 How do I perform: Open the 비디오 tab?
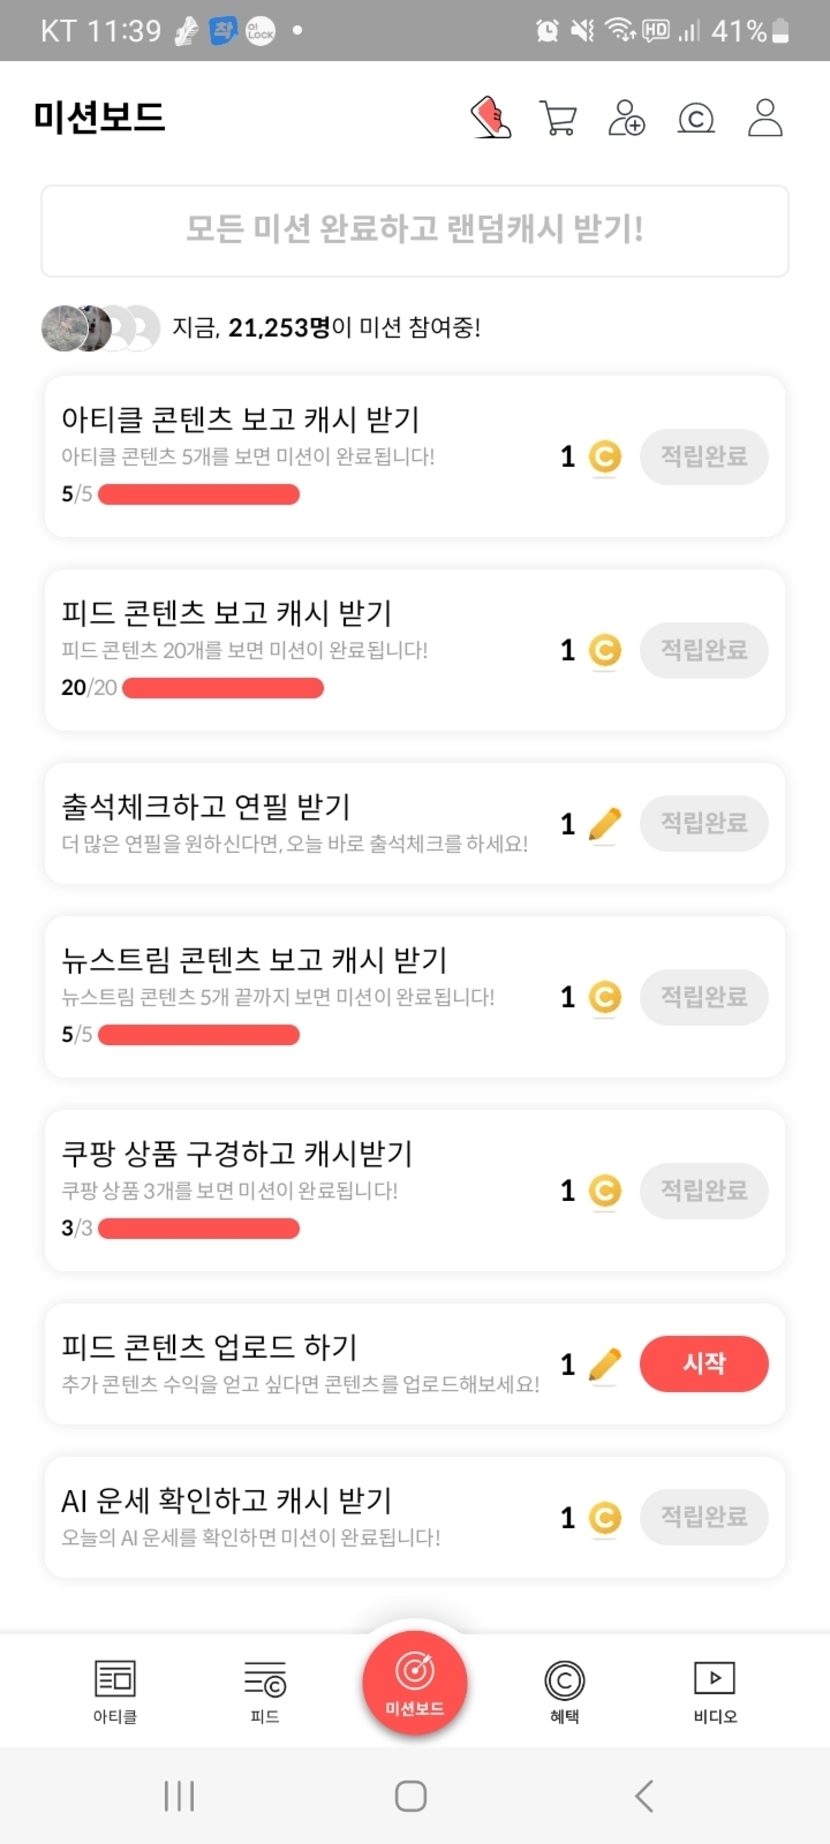pos(714,1691)
